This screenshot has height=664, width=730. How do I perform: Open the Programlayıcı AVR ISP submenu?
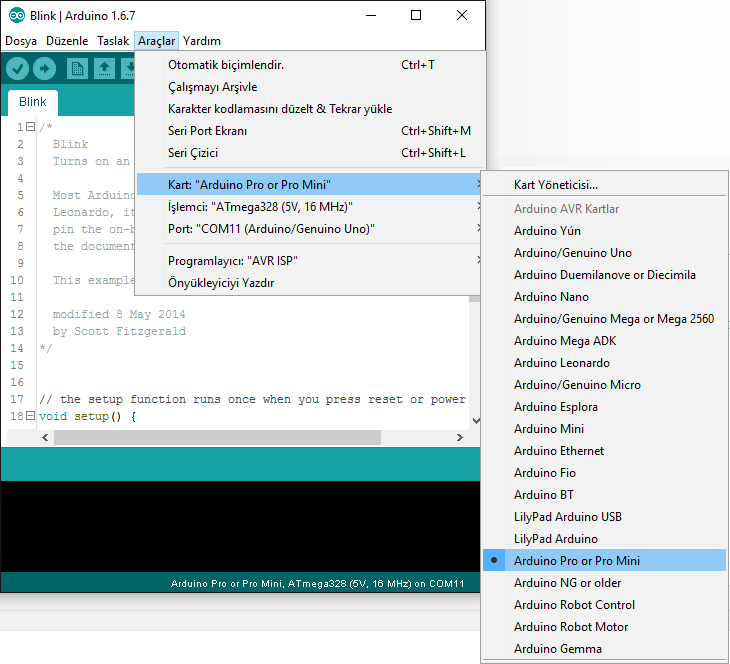click(309, 260)
